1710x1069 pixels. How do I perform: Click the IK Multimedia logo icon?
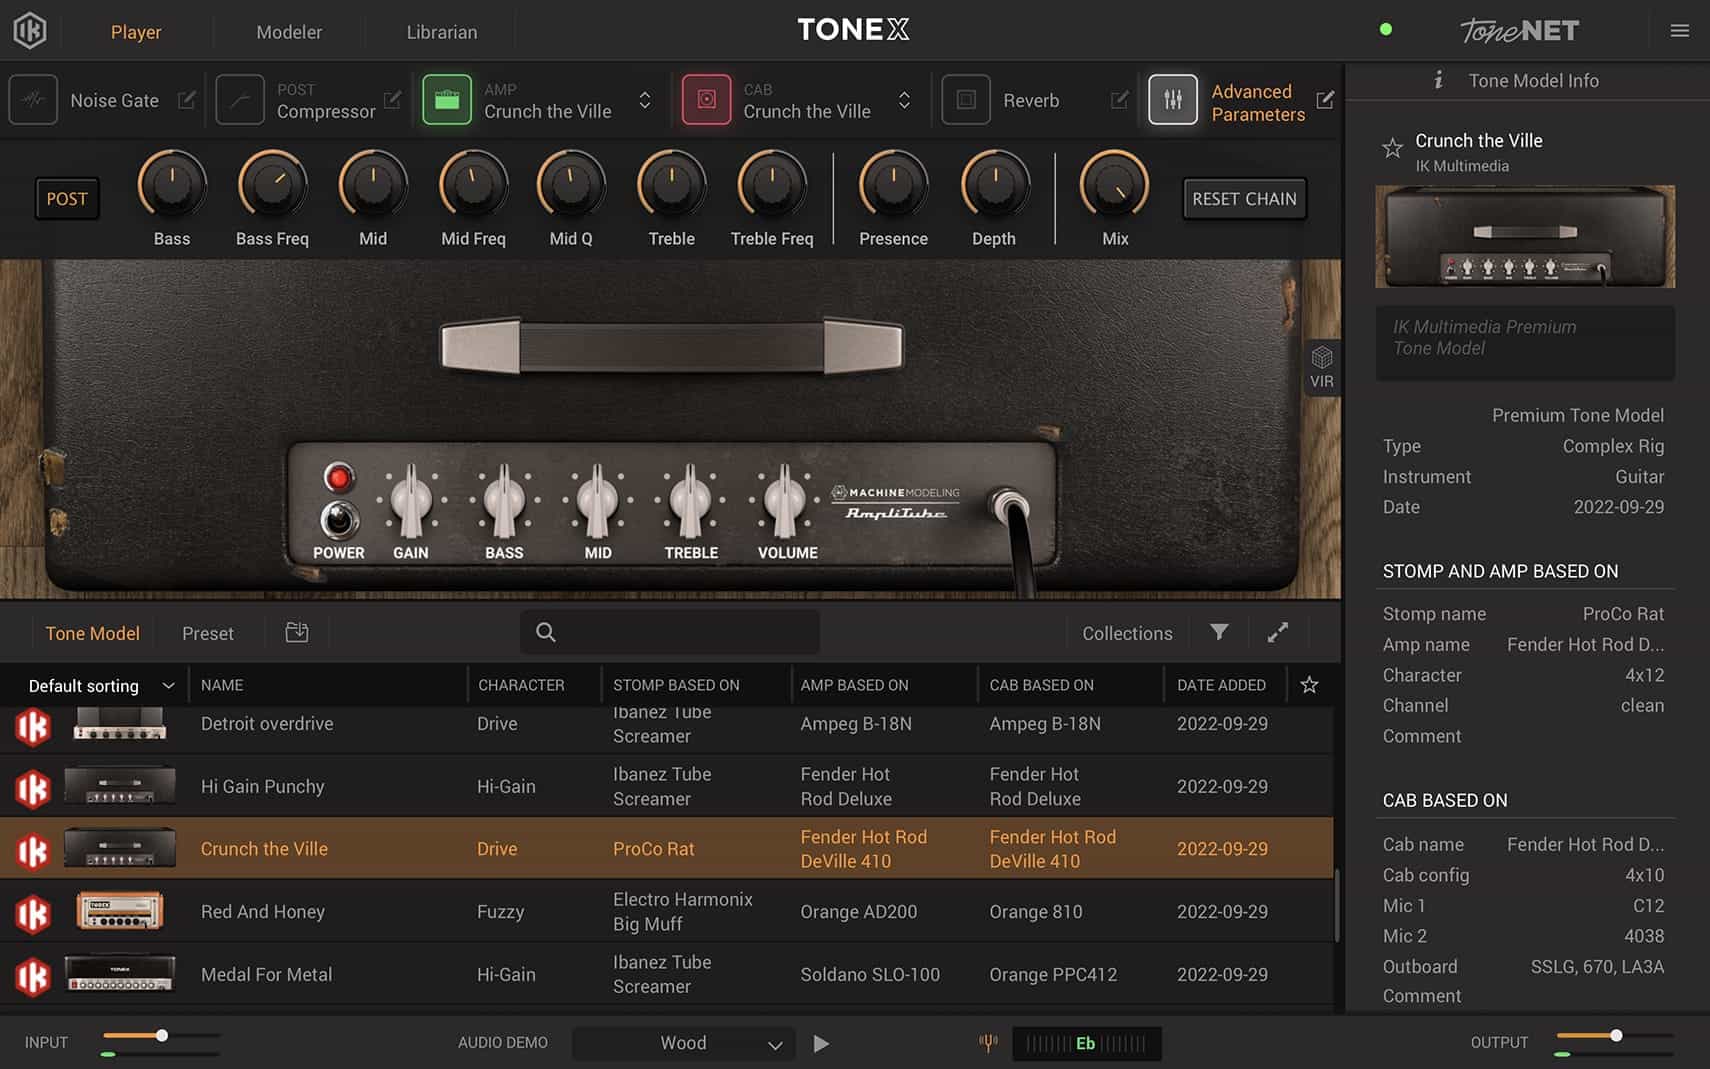(x=30, y=31)
